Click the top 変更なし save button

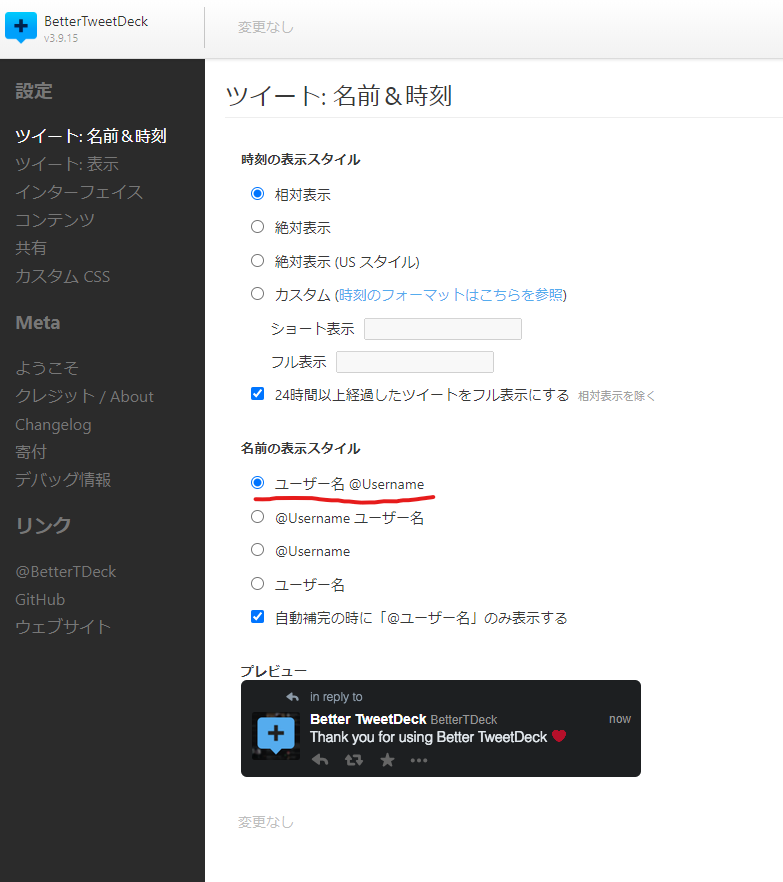pos(266,27)
